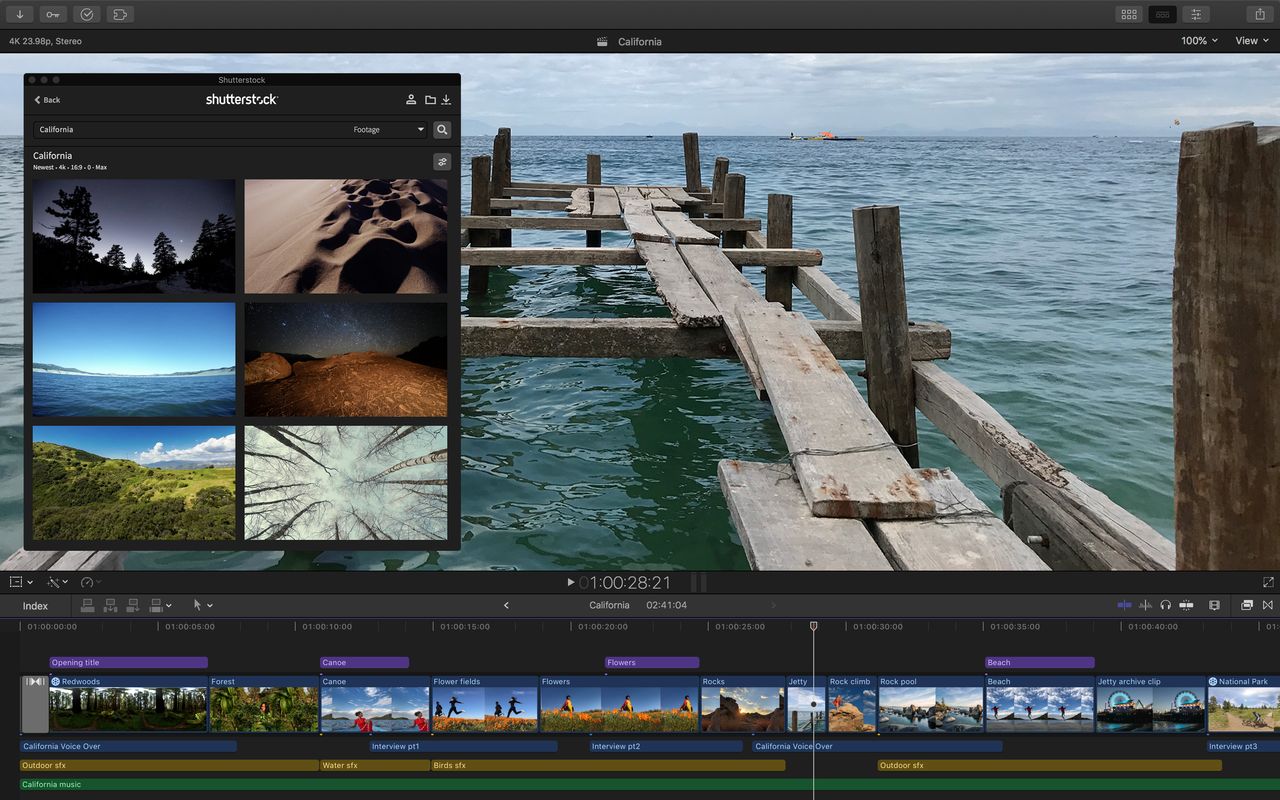Click the downloads icon in the Shutterstock window
The image size is (1280, 800).
point(446,99)
